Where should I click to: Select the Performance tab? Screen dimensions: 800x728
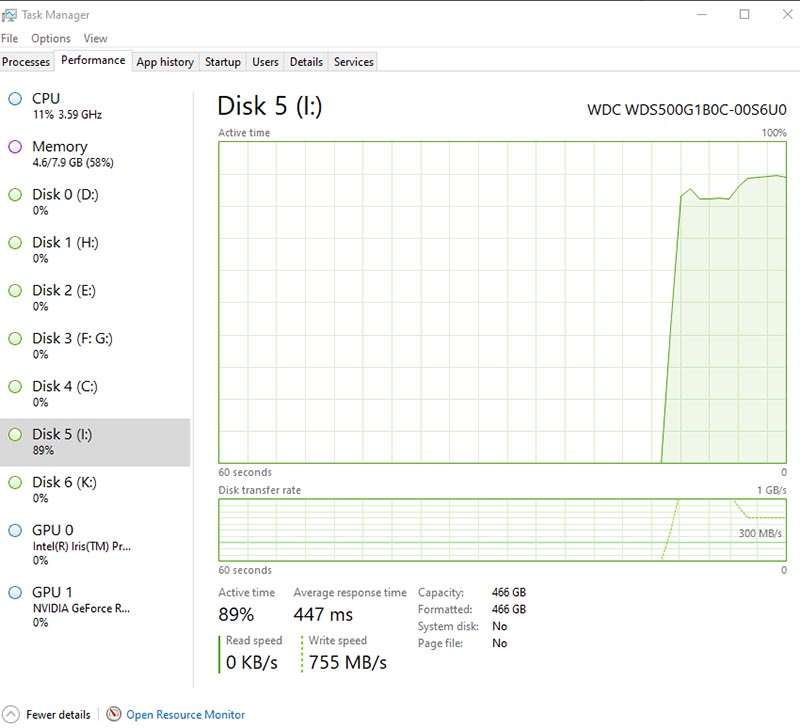[x=93, y=60]
